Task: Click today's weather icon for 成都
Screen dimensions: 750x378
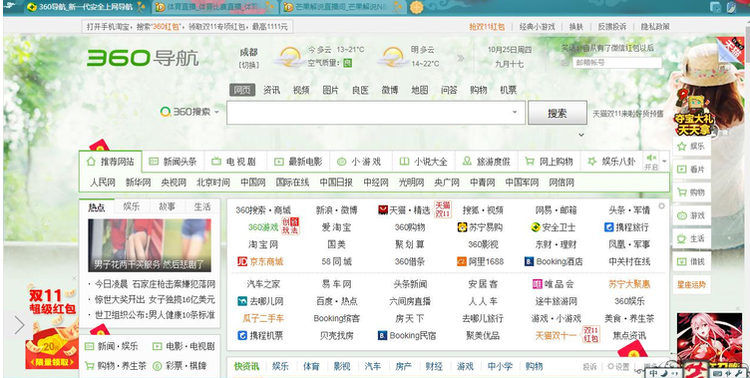Action: point(289,56)
